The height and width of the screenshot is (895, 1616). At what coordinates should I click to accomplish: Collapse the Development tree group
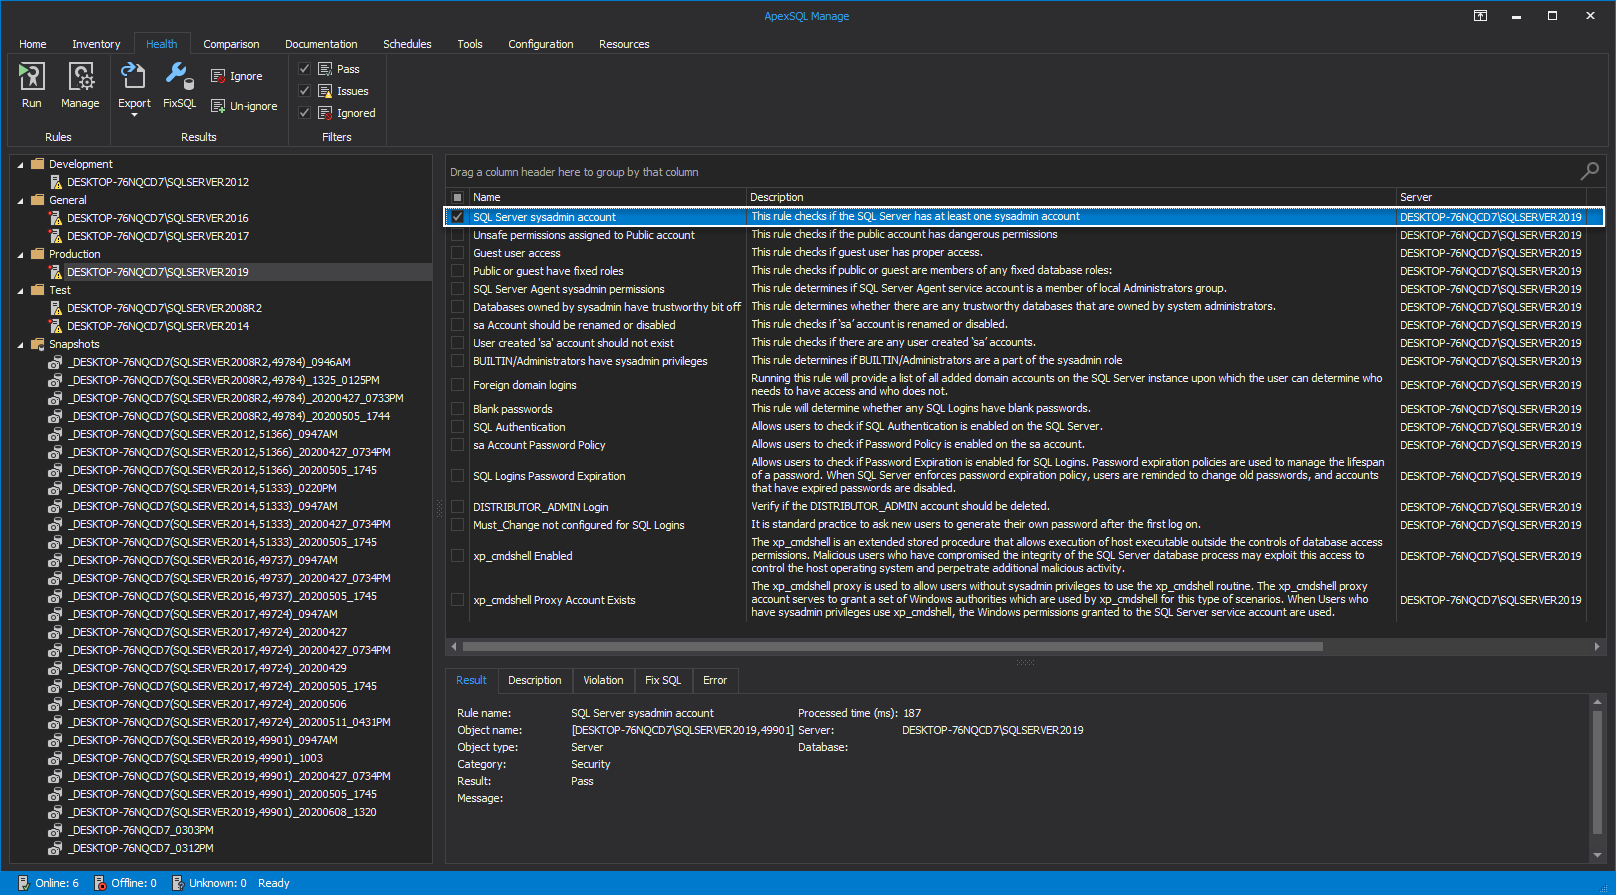(20, 165)
